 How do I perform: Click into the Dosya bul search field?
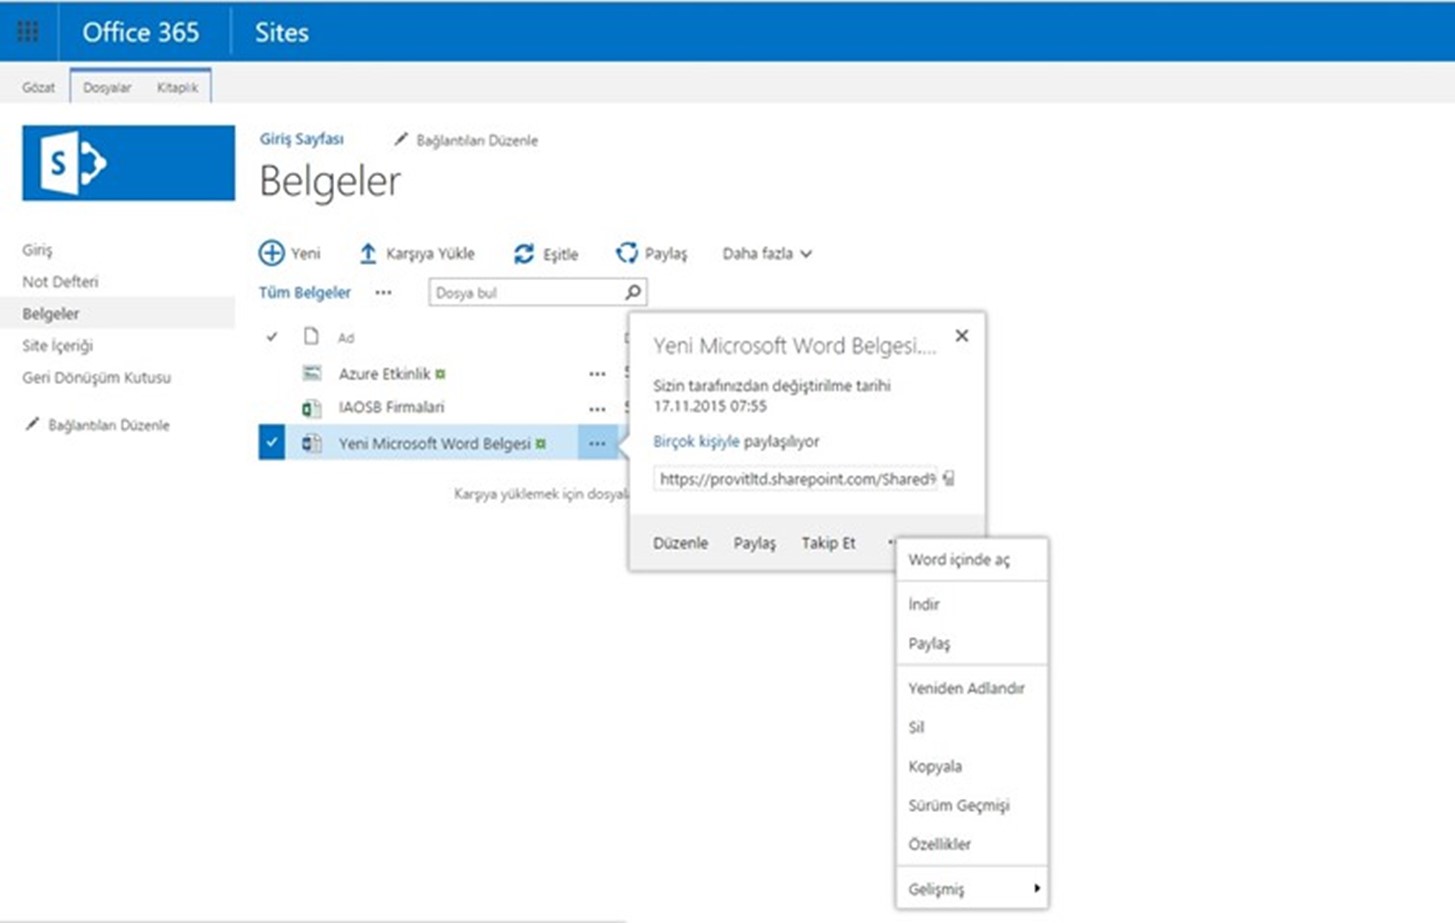tap(527, 292)
